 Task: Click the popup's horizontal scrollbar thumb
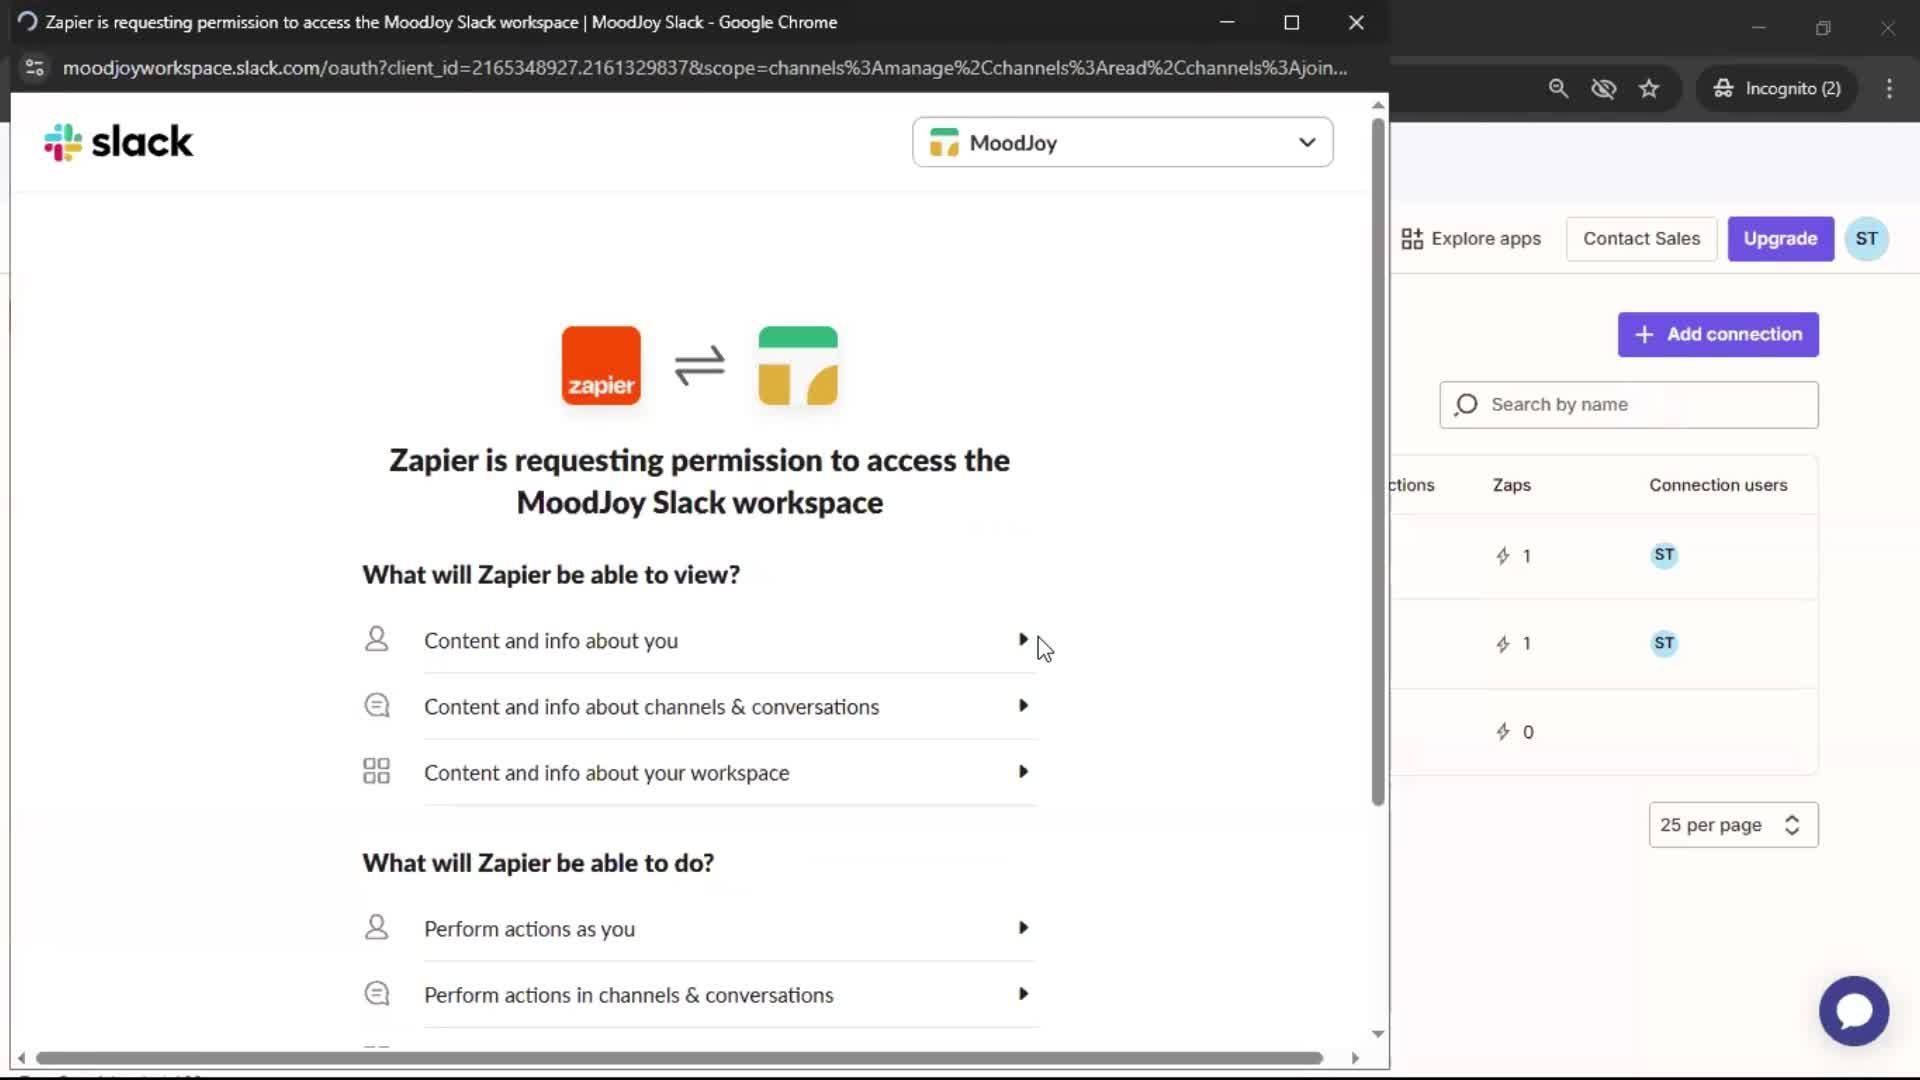679,1058
